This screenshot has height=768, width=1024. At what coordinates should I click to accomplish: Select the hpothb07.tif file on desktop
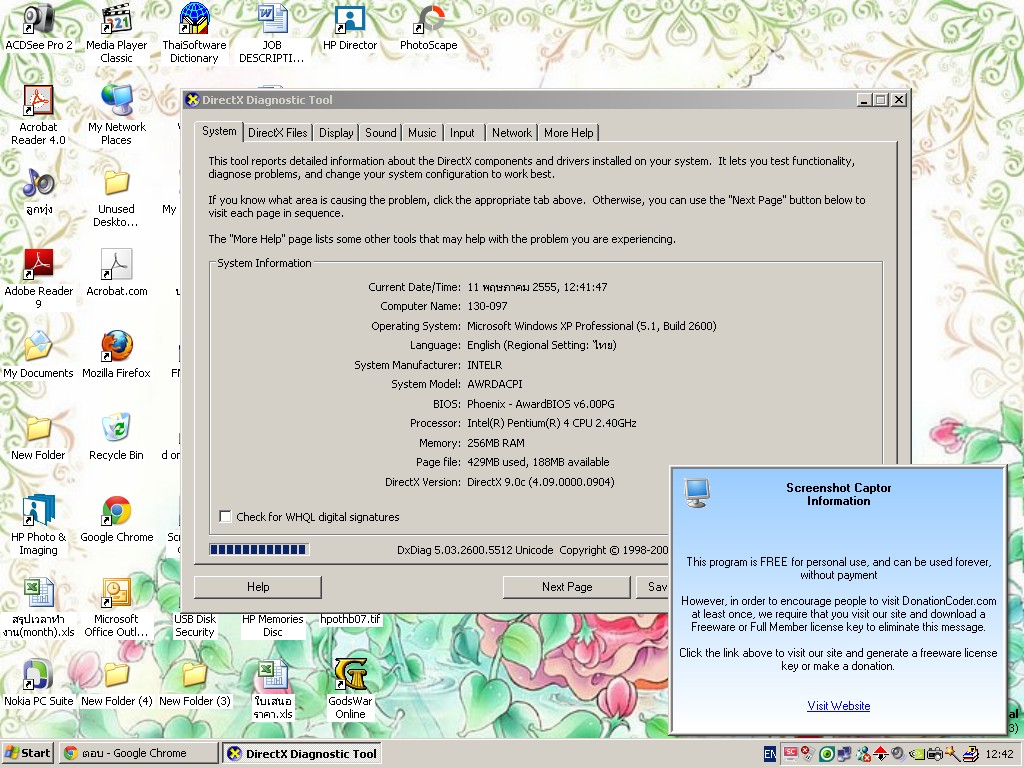click(350, 619)
